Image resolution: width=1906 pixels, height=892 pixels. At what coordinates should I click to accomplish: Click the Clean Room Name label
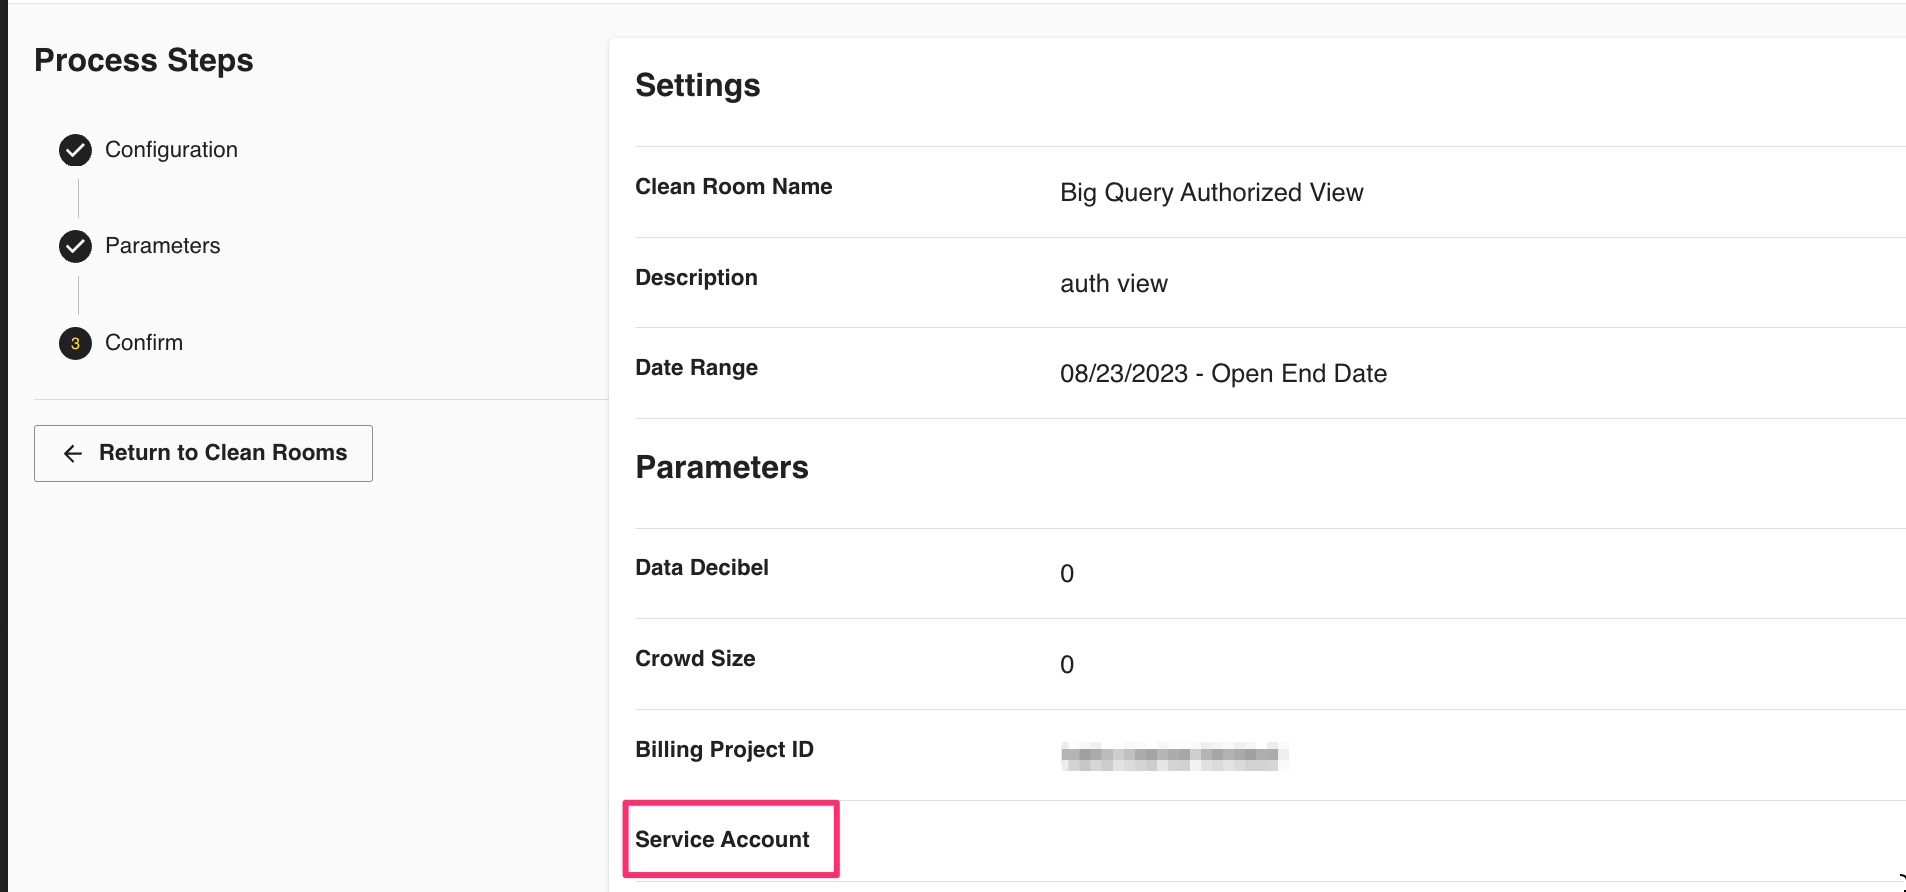(733, 187)
